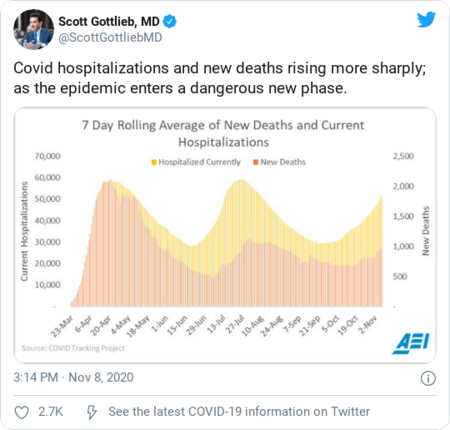This screenshot has height=430, width=450.
Task: Open the Scott Gottlieb, MD display name
Action: 109,22
